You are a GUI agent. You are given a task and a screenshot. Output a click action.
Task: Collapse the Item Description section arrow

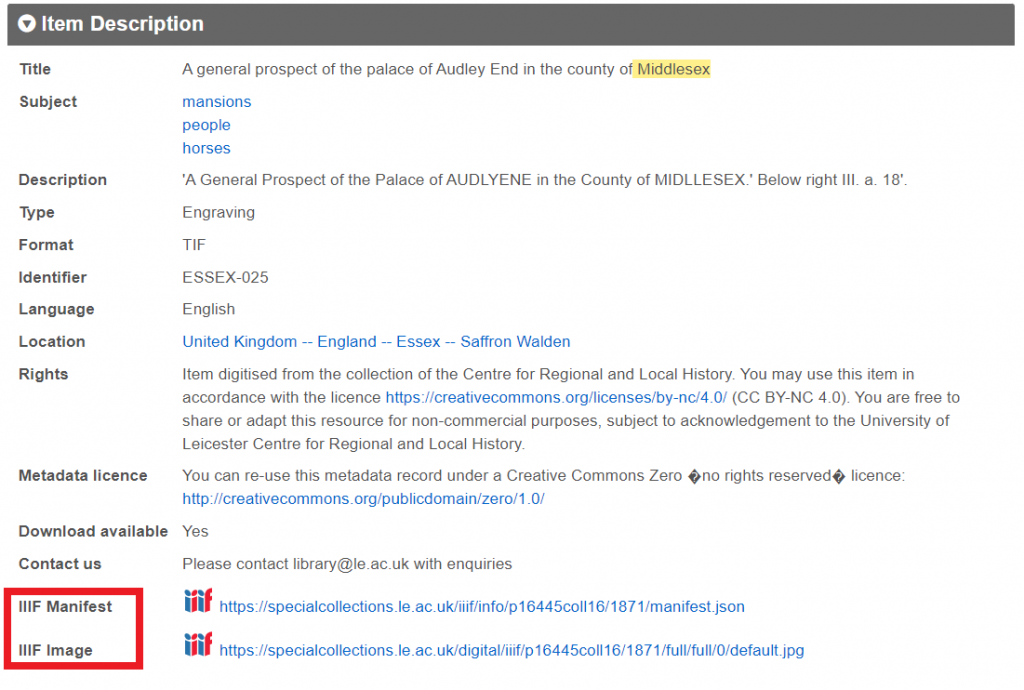tap(27, 24)
